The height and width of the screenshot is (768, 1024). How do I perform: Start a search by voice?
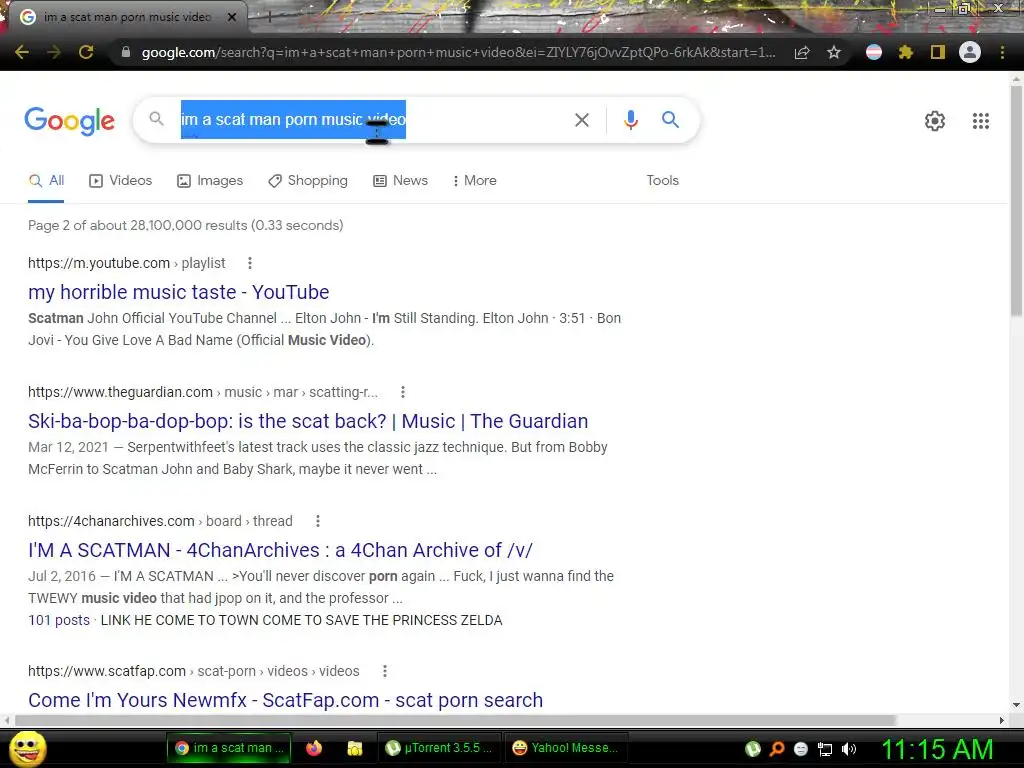click(x=631, y=120)
